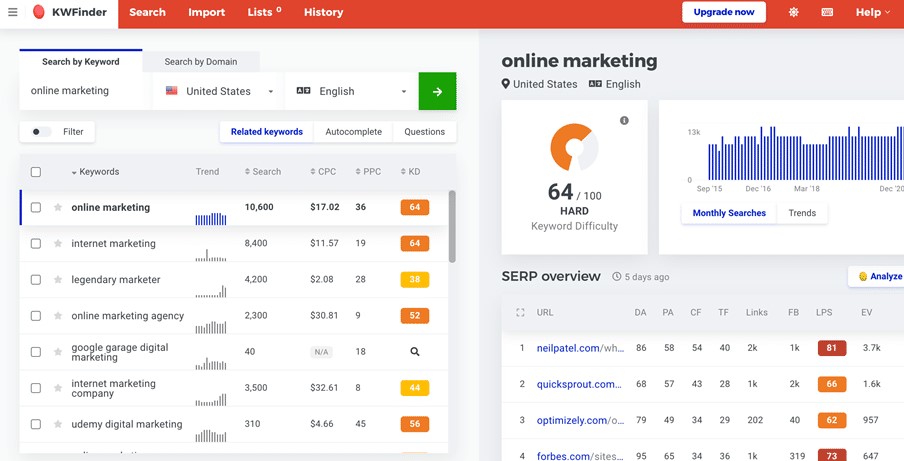Click the KWFinder red logo

[x=39, y=12]
